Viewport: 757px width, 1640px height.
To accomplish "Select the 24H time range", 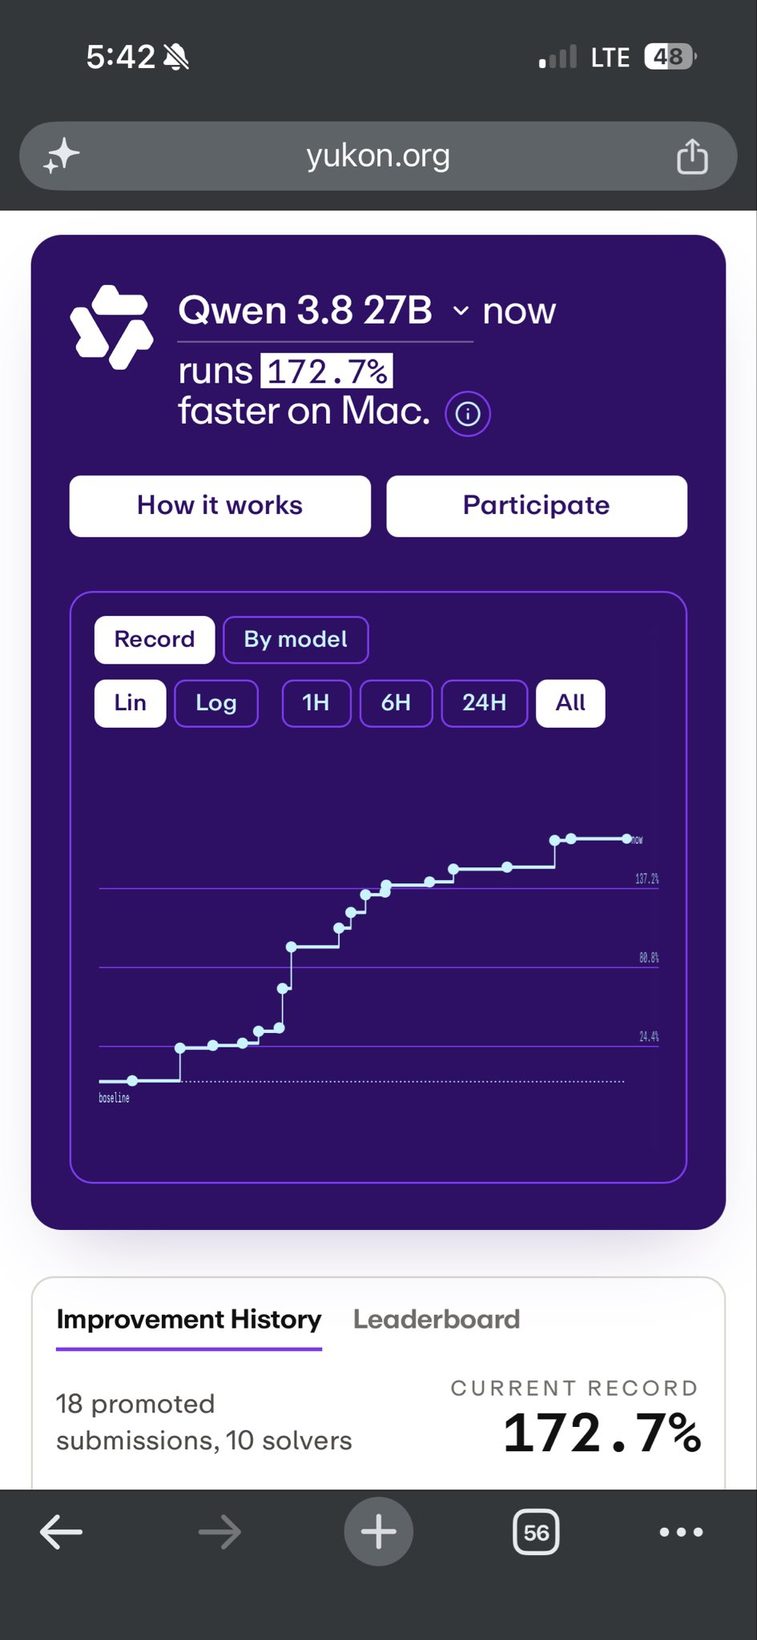I will point(484,703).
